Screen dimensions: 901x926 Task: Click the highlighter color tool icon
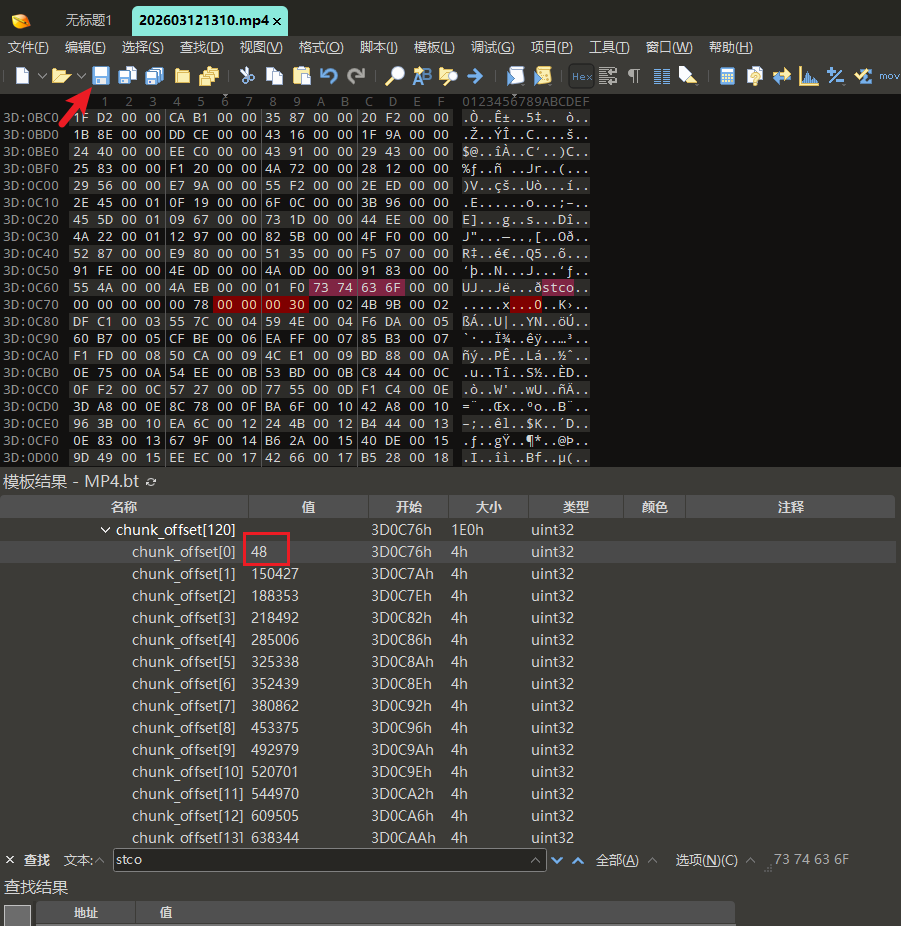[x=688, y=76]
